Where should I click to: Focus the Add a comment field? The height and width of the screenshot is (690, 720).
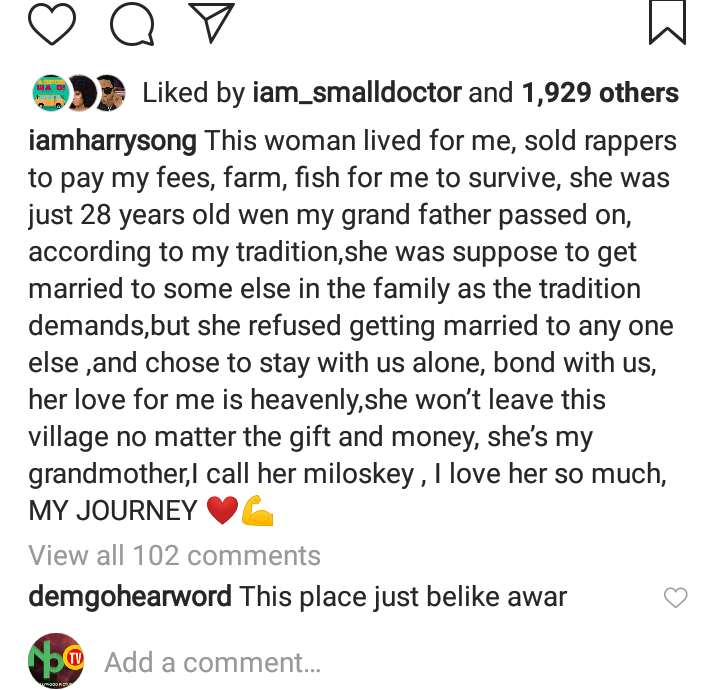coord(212,662)
